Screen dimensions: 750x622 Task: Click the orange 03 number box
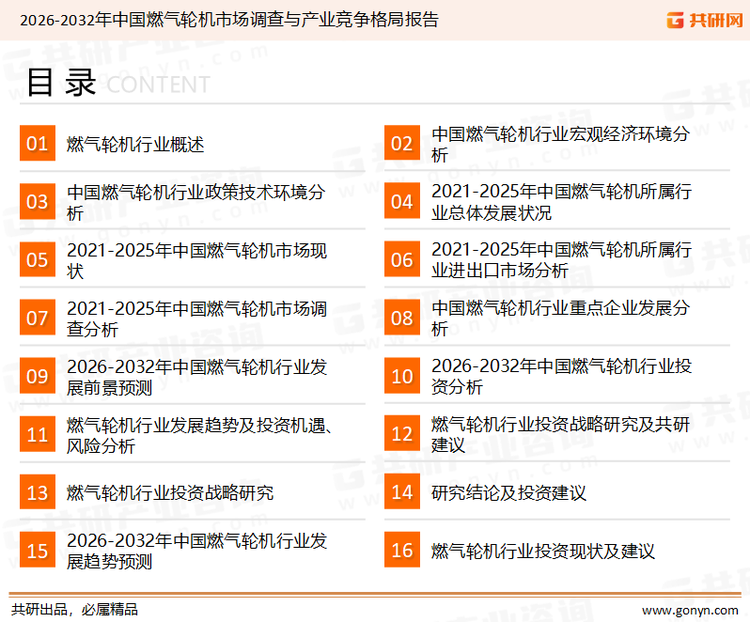tap(37, 201)
